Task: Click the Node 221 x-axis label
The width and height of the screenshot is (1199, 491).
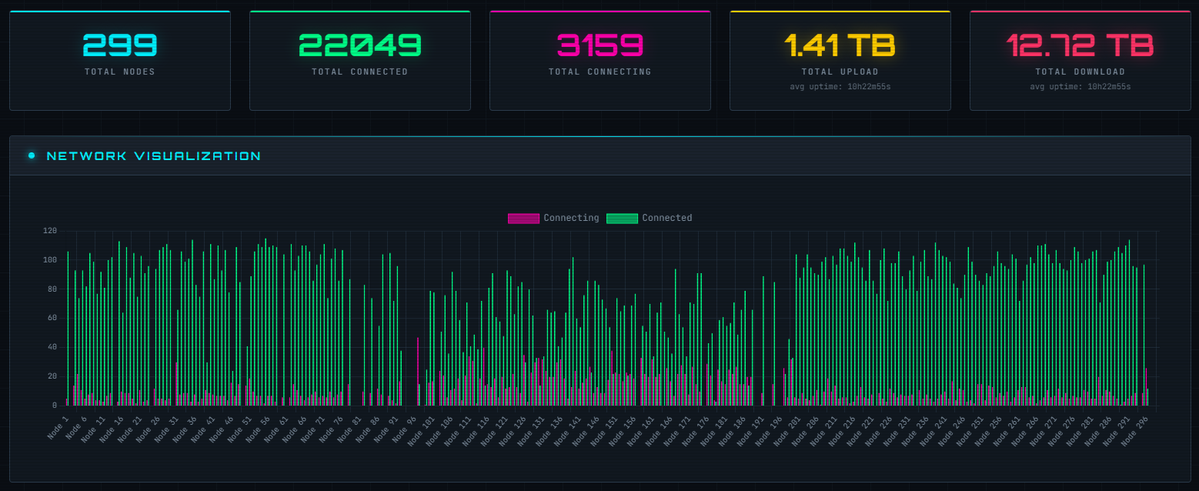Action: tap(859, 429)
